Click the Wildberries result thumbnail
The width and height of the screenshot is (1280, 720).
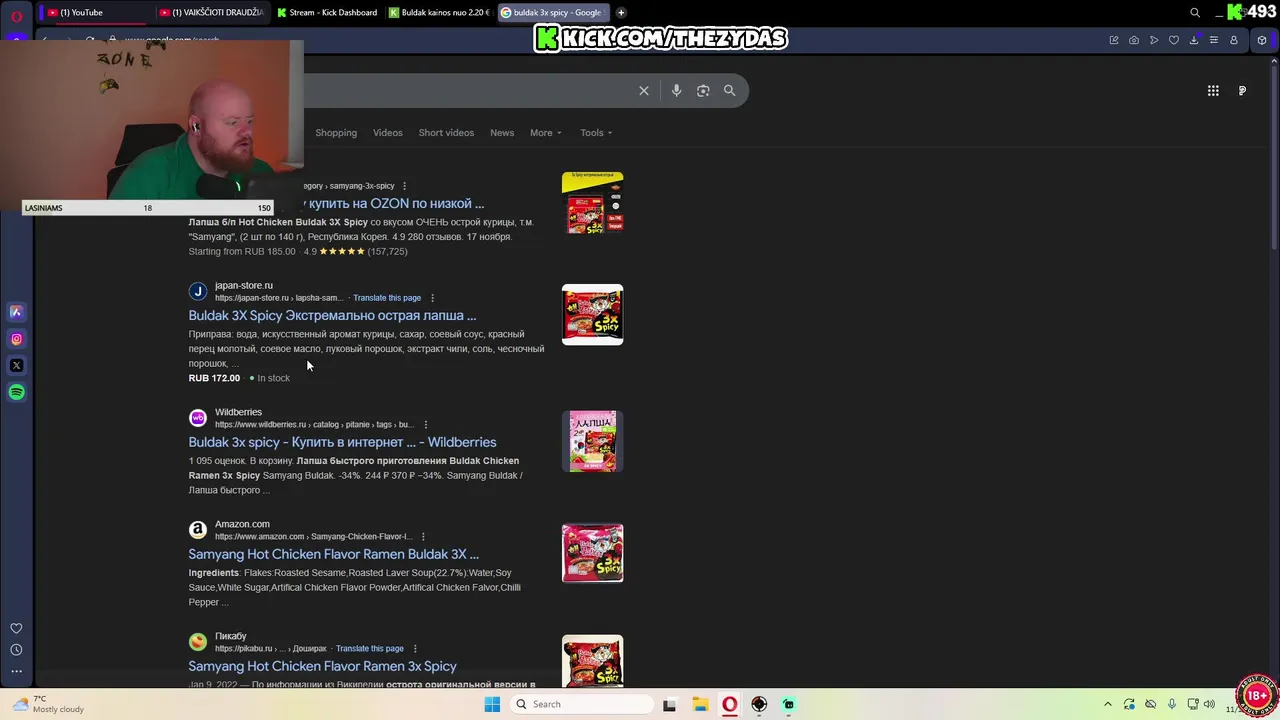[x=592, y=441]
